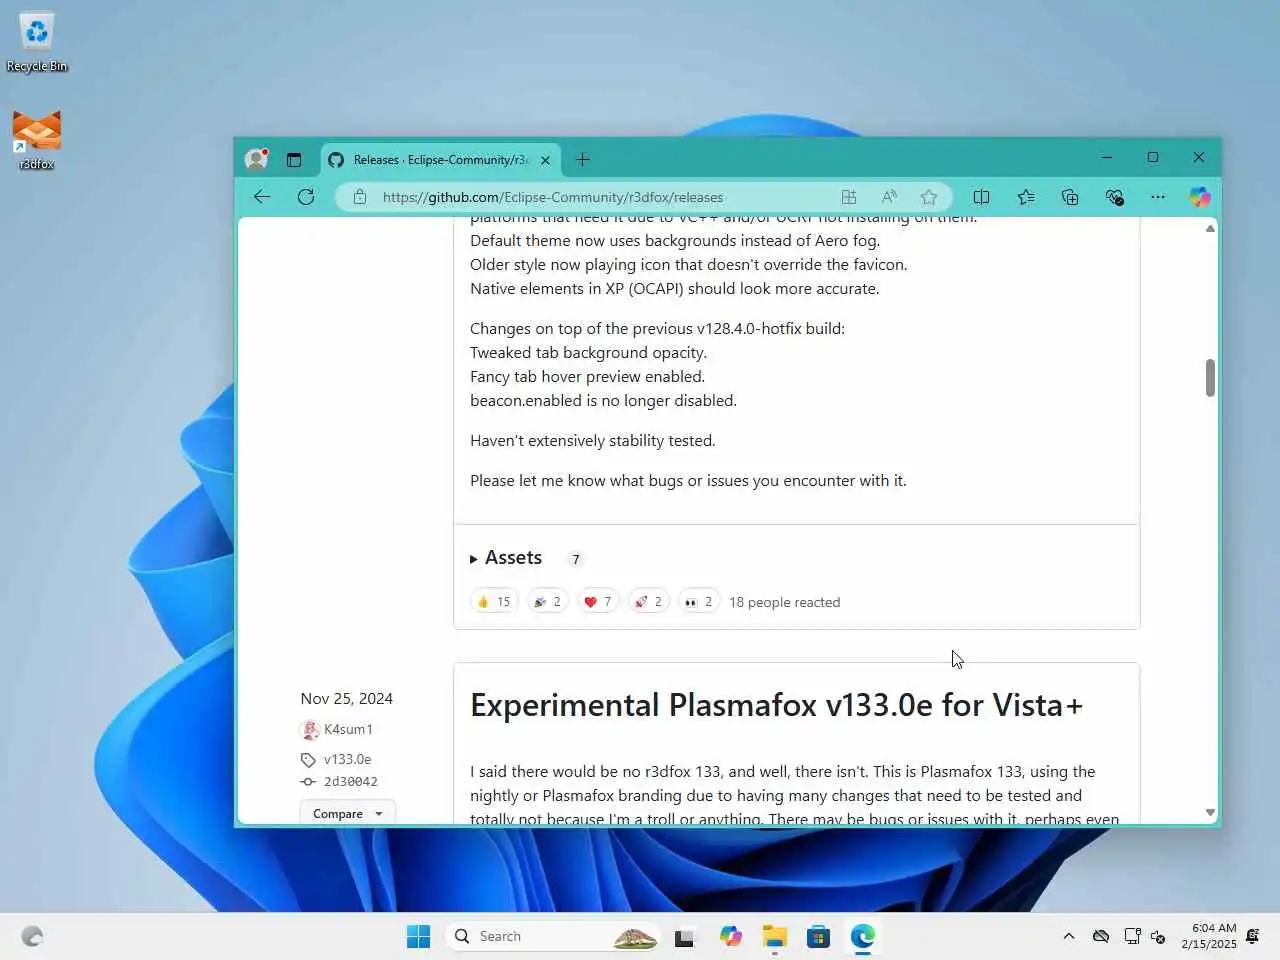Screen dimensions: 1280x960
Task: Open the Edge profile icon
Action: pos(257,159)
